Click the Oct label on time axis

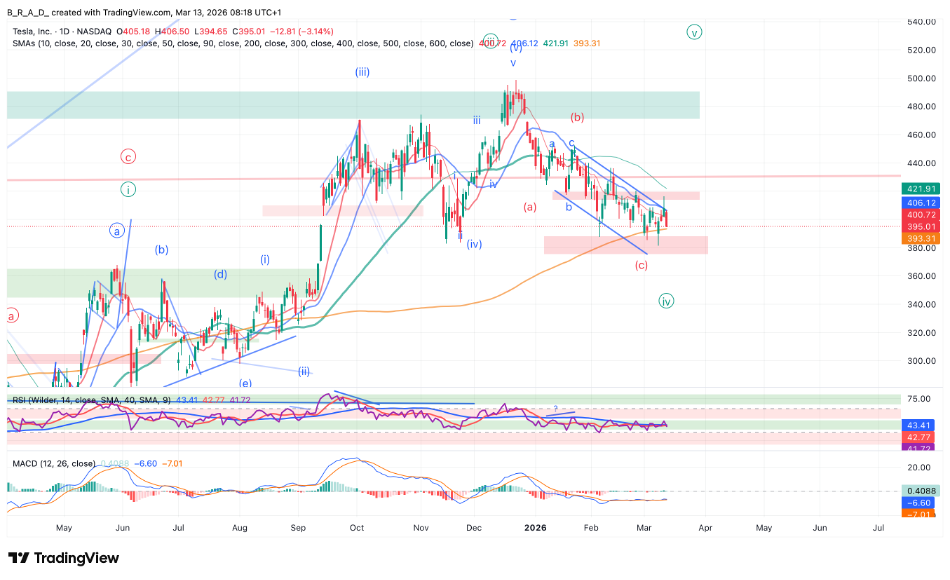(357, 526)
